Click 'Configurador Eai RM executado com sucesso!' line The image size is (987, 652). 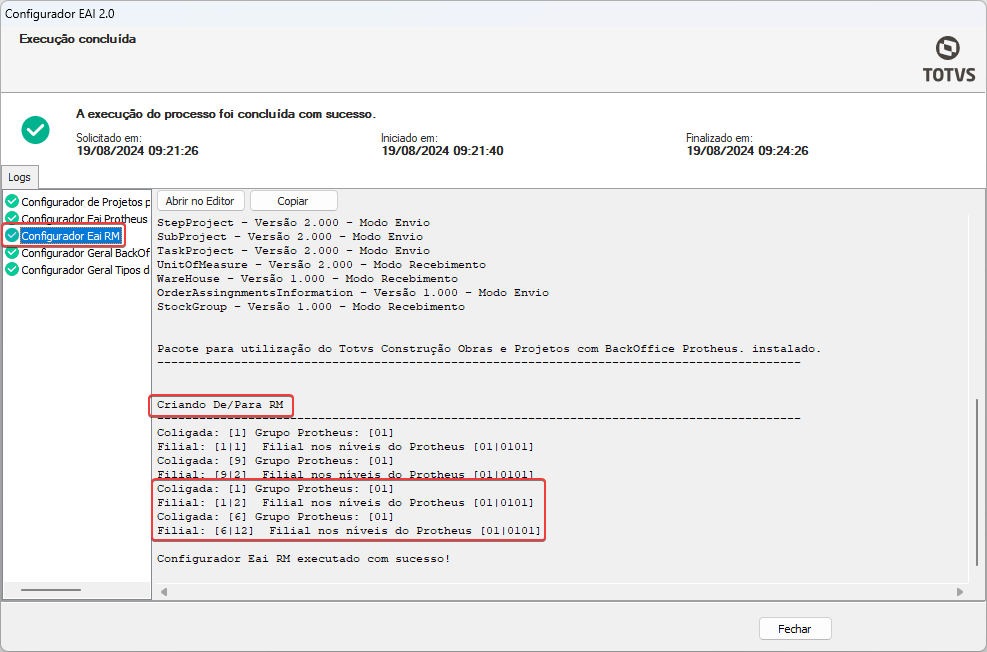point(304,558)
